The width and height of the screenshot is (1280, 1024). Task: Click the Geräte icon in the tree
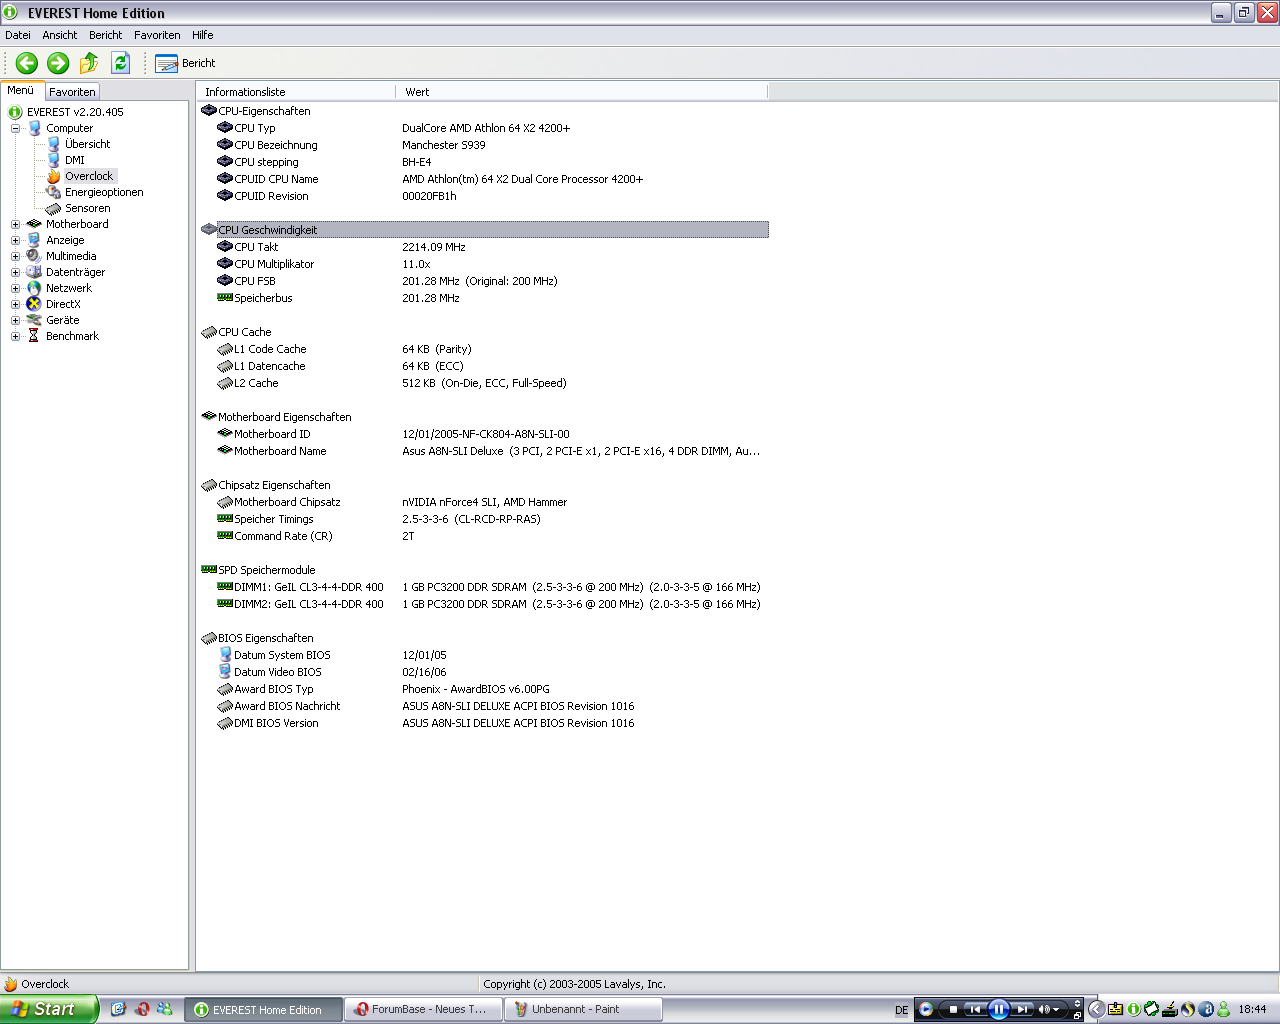tap(34, 320)
